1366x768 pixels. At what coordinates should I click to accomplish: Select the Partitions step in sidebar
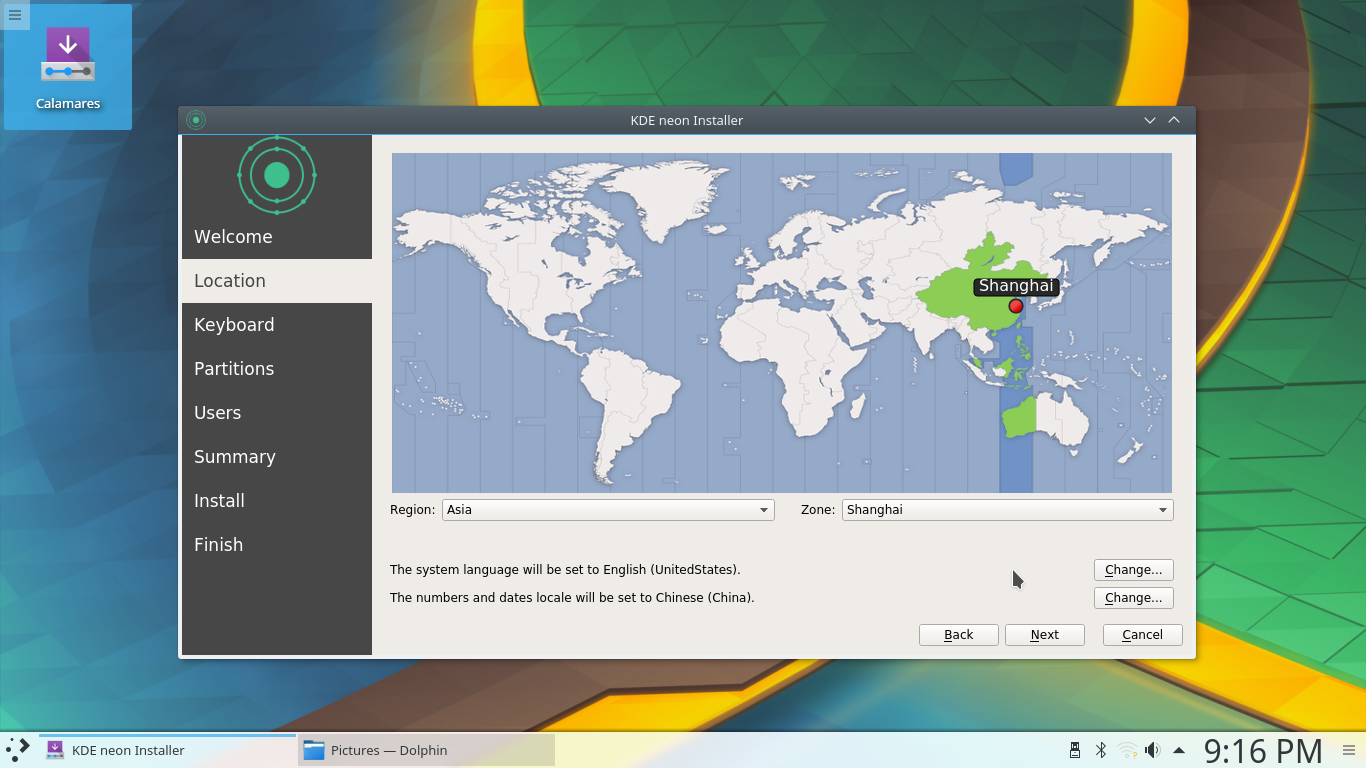click(x=277, y=369)
